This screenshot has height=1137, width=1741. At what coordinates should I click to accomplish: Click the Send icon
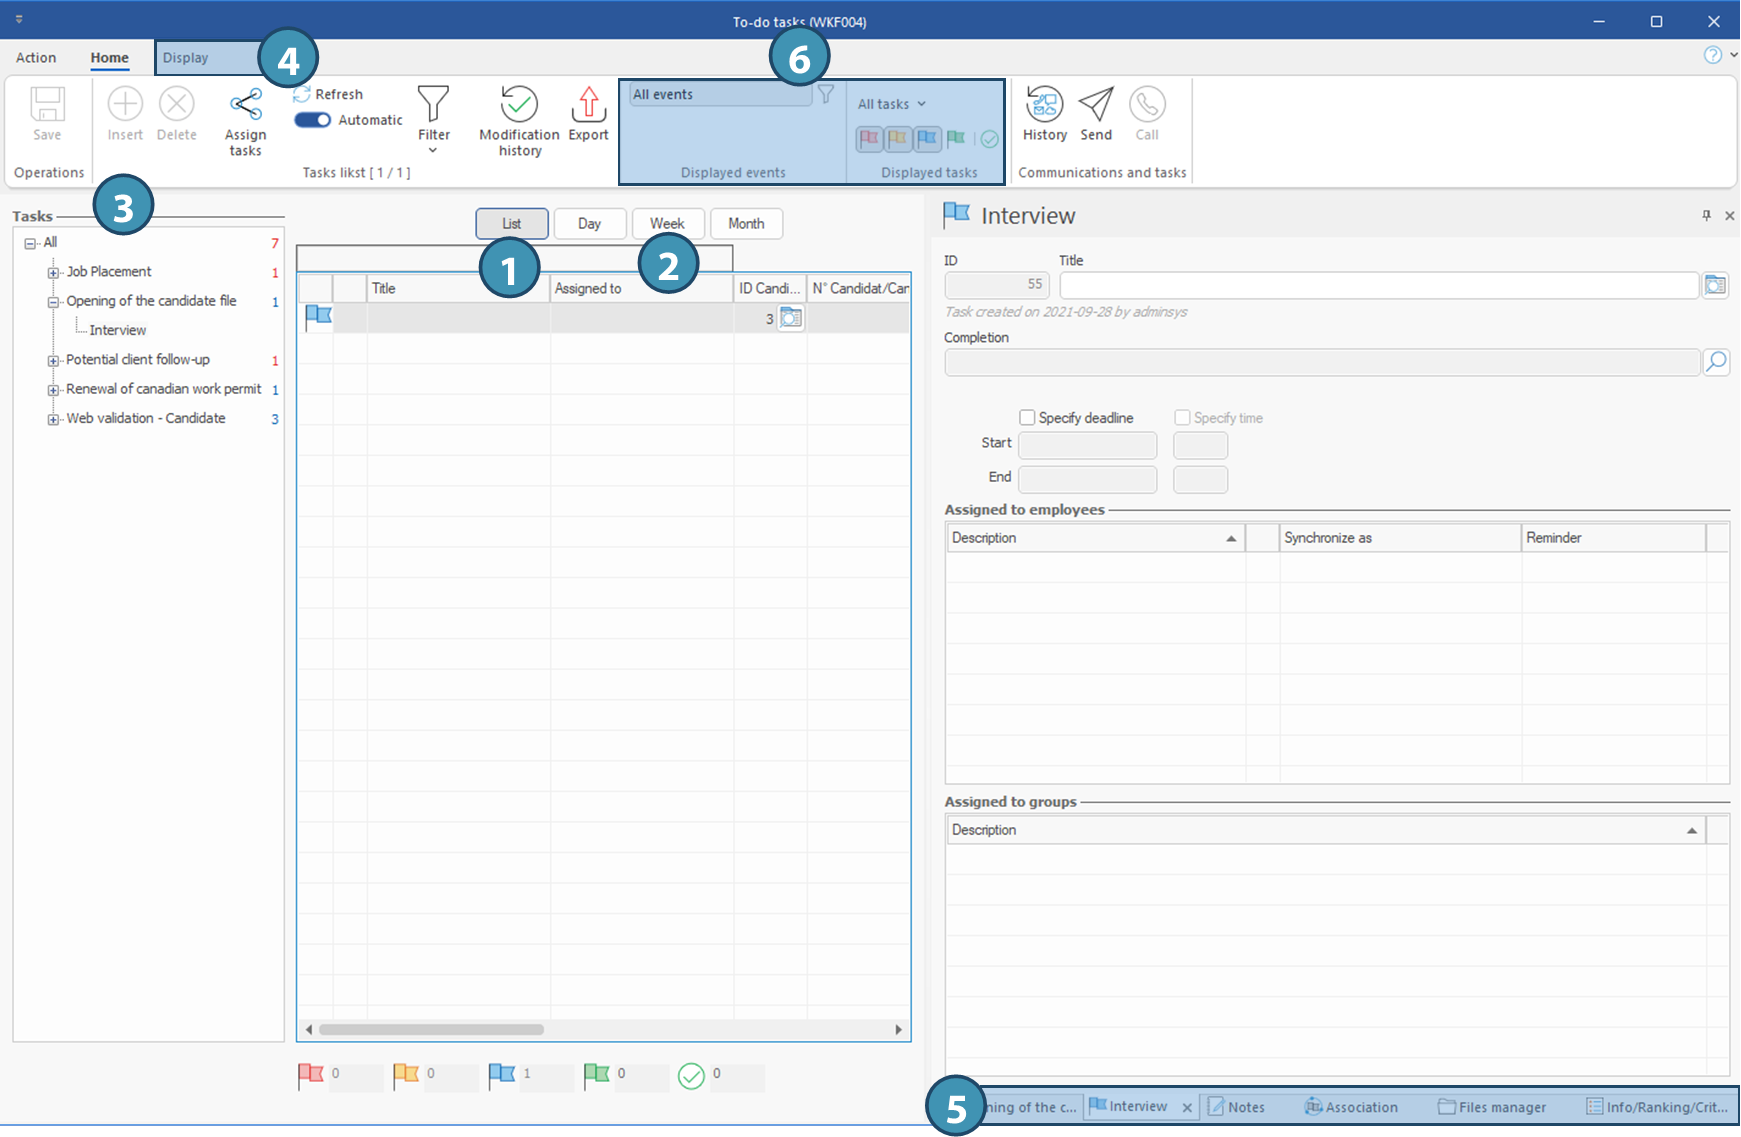[x=1096, y=105]
